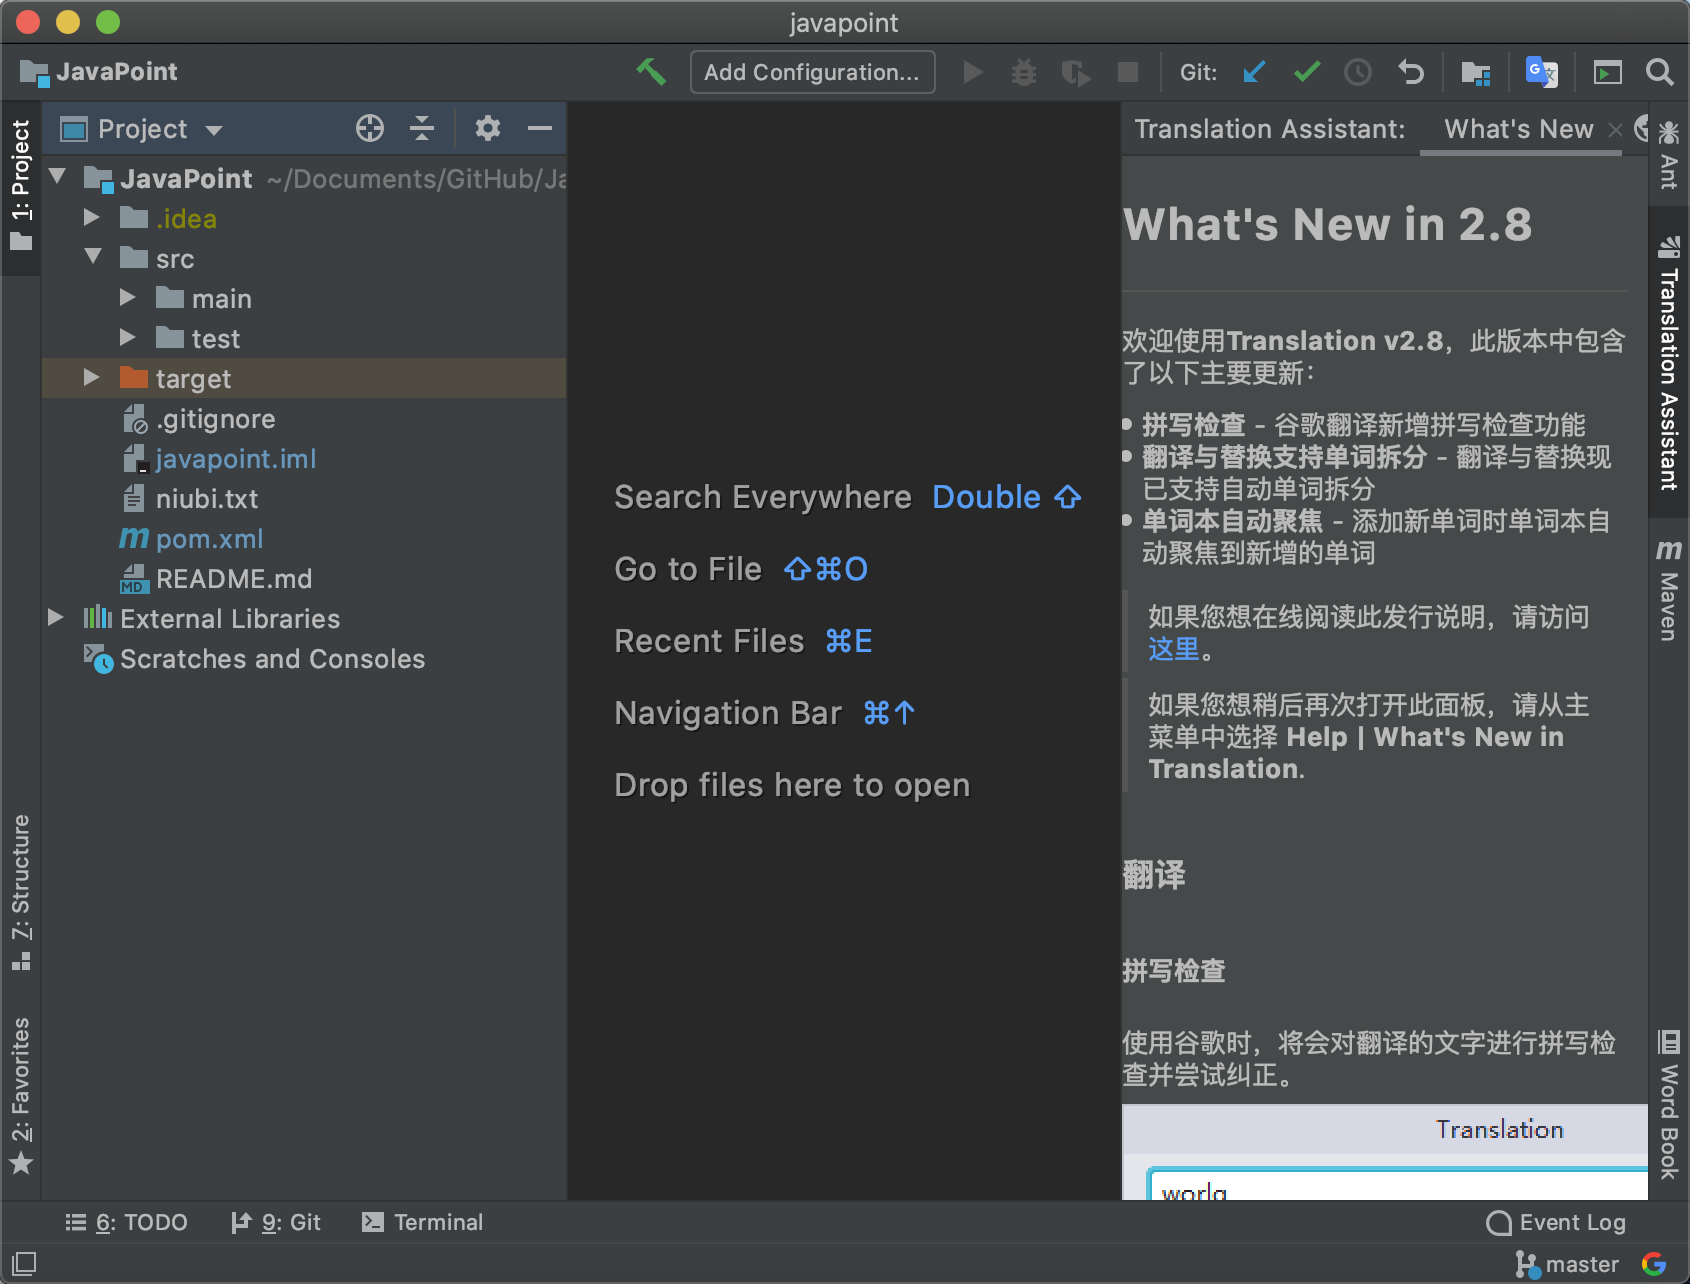
Task: Select the .gitignore file
Action: [215, 419]
